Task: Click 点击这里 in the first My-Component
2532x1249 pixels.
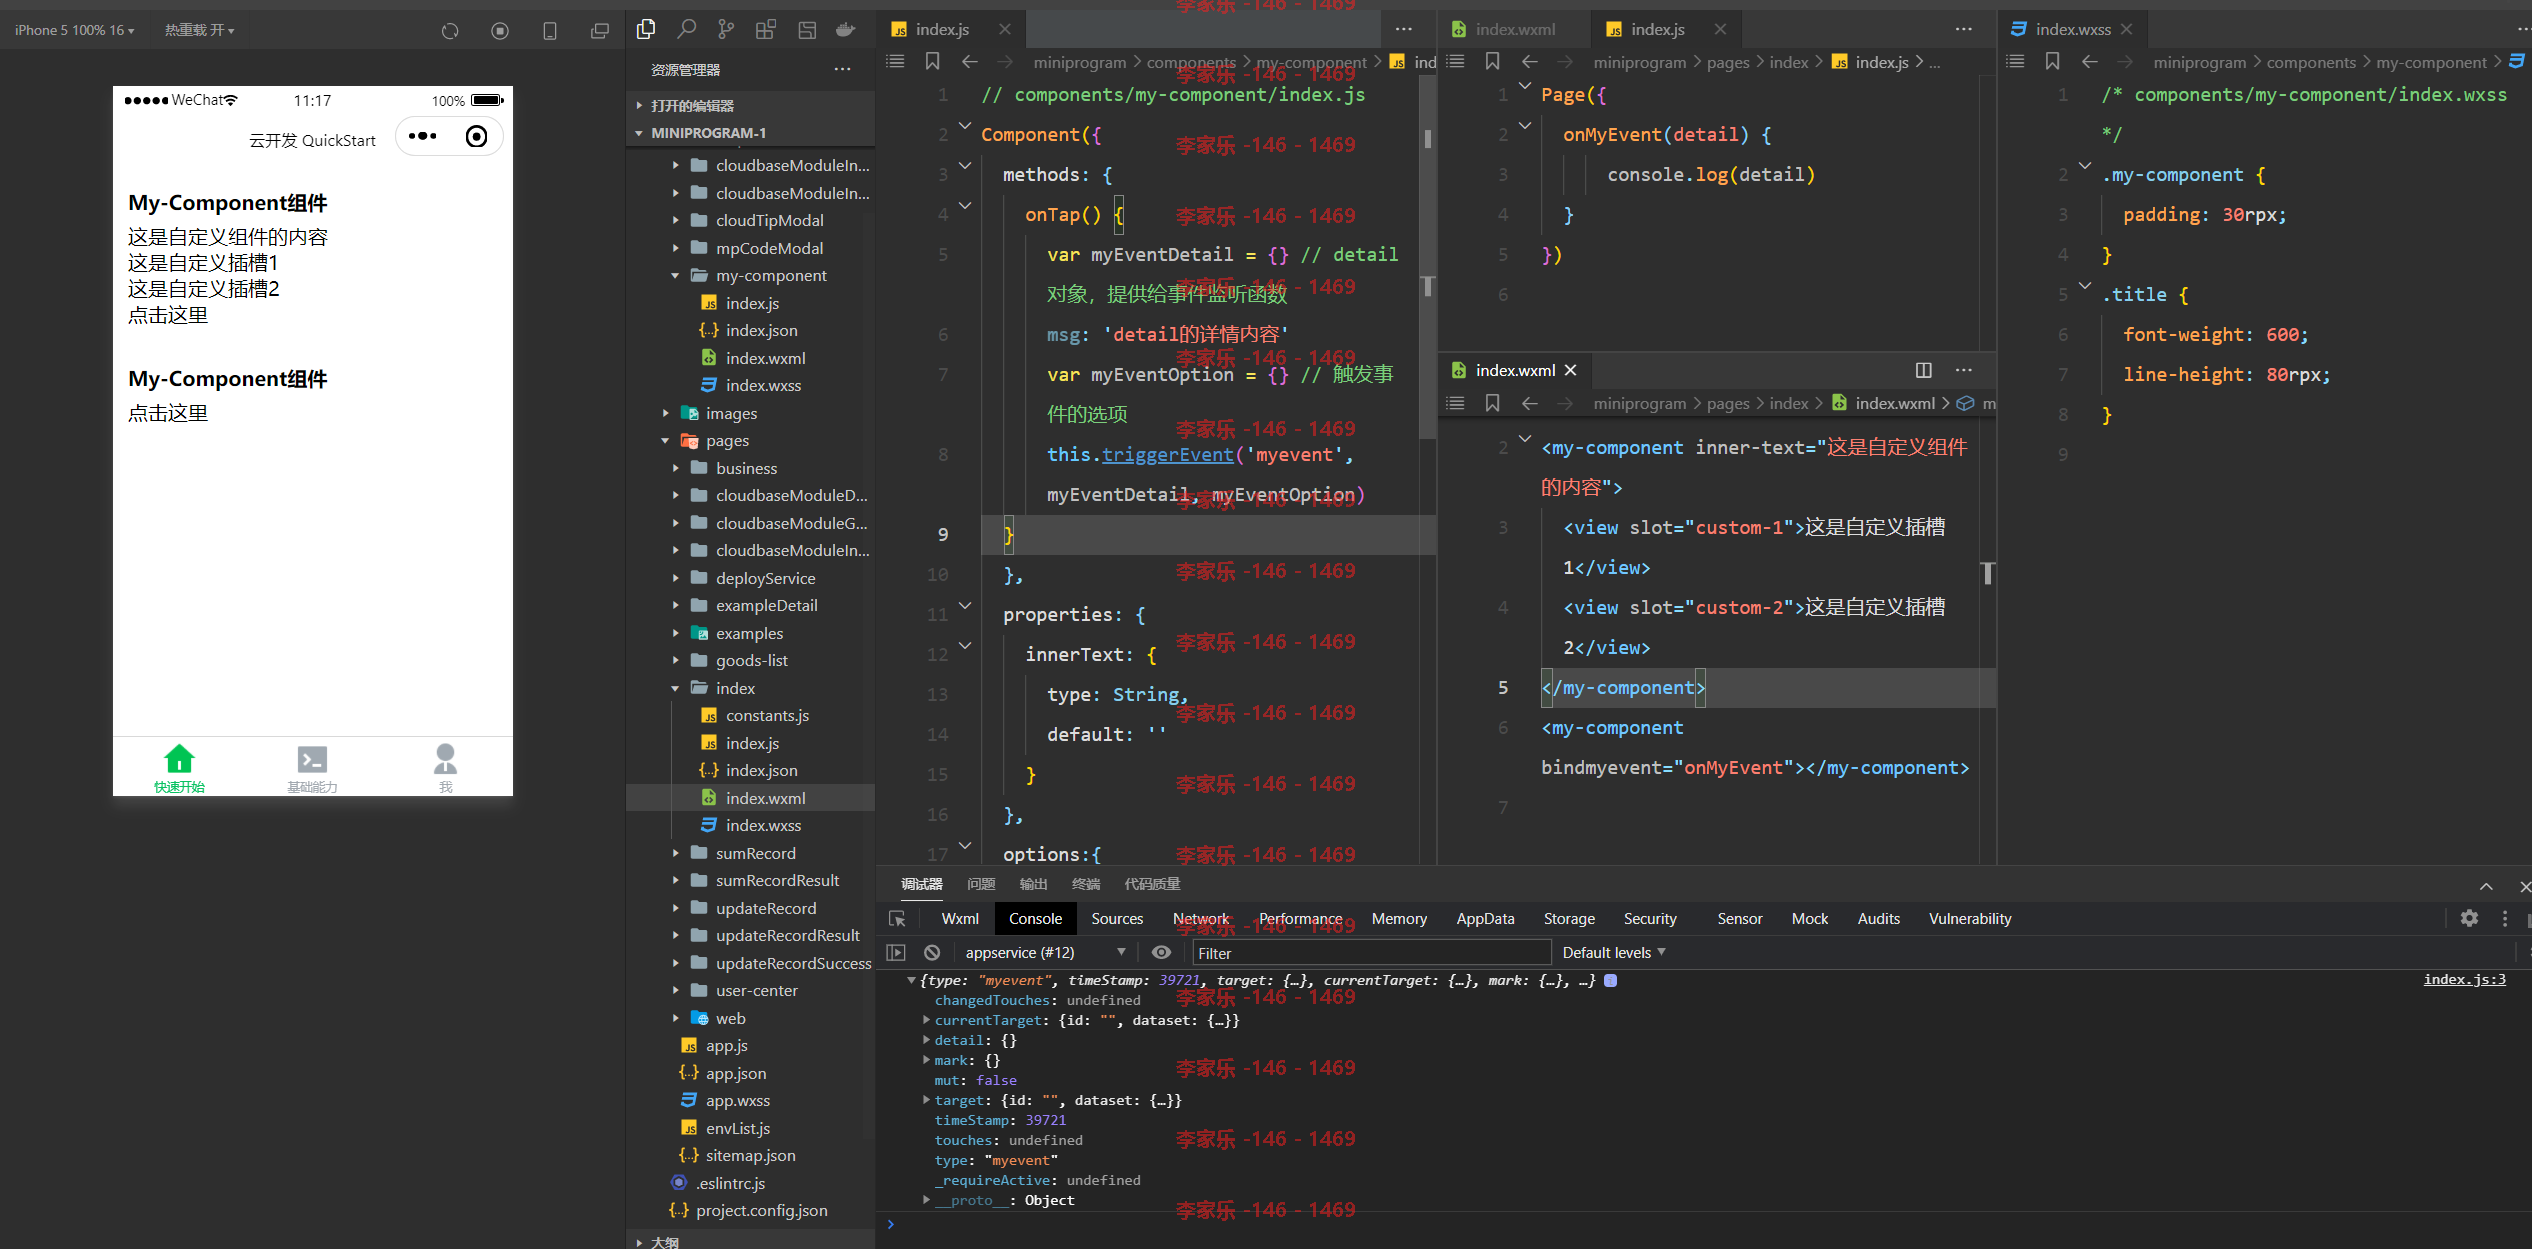Action: (168, 315)
